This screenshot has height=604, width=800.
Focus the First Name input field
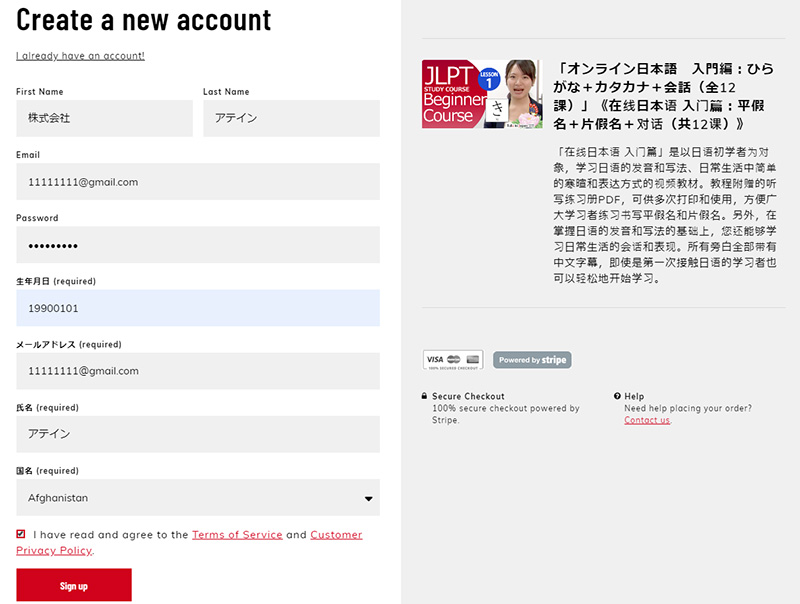(104, 118)
